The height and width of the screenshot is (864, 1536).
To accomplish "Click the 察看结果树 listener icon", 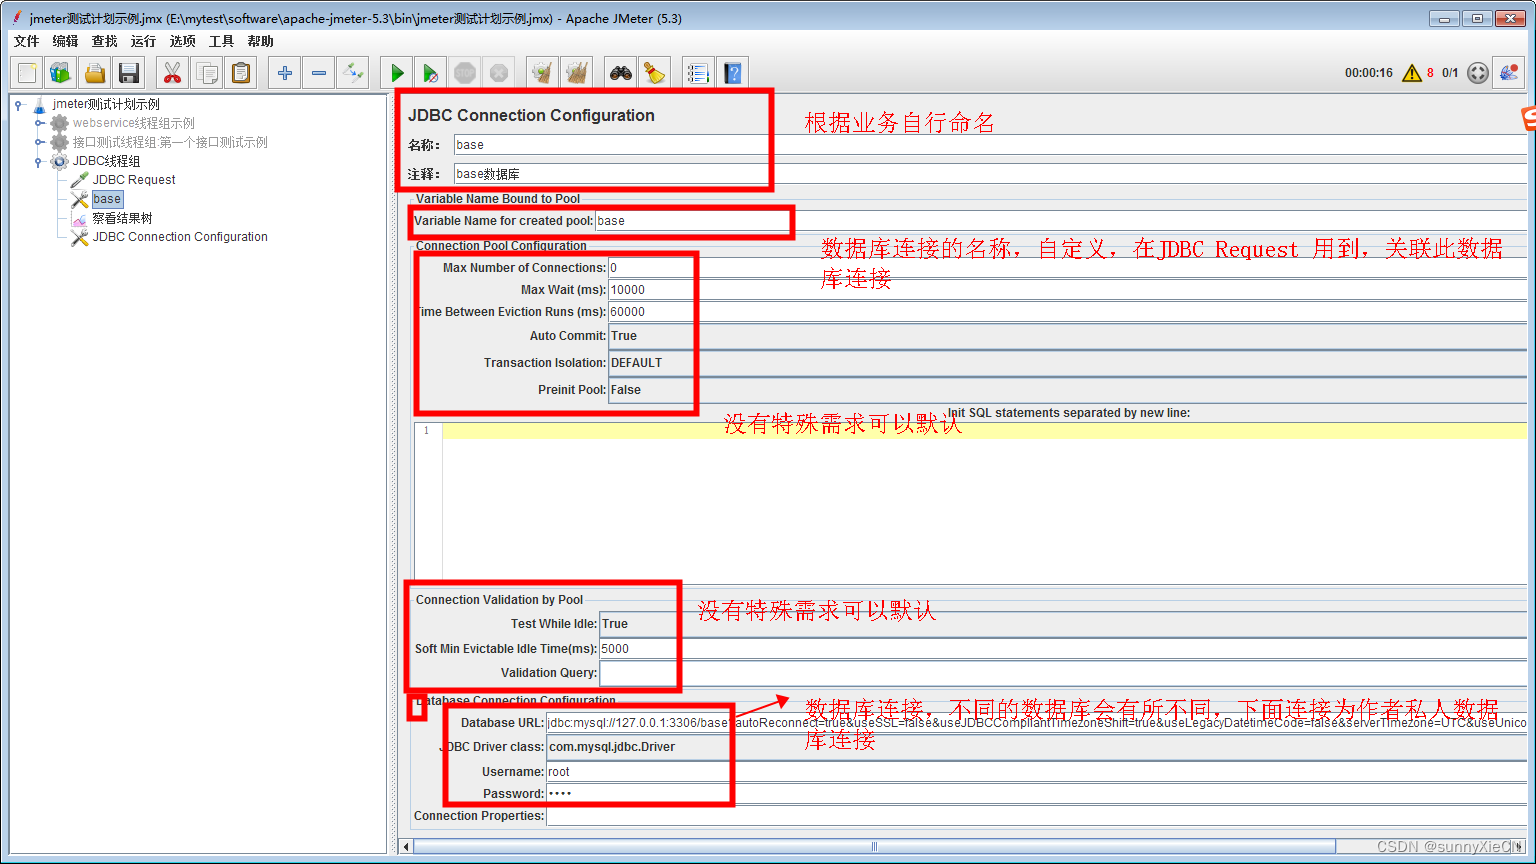I will 80,218.
